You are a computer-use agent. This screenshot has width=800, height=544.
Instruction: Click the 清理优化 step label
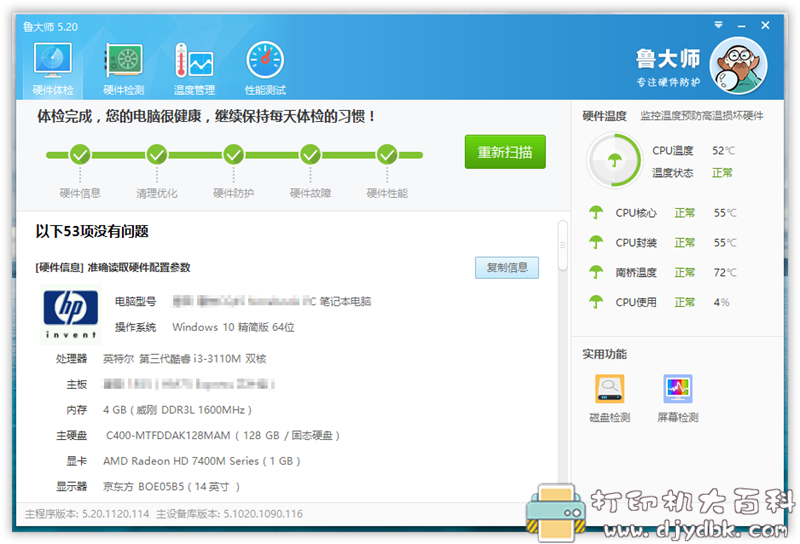tap(157, 193)
